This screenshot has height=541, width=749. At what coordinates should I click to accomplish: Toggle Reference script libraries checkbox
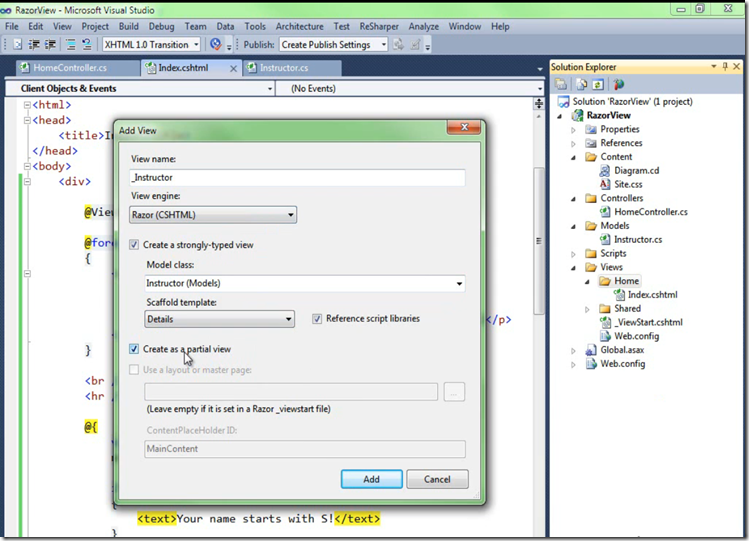point(317,318)
